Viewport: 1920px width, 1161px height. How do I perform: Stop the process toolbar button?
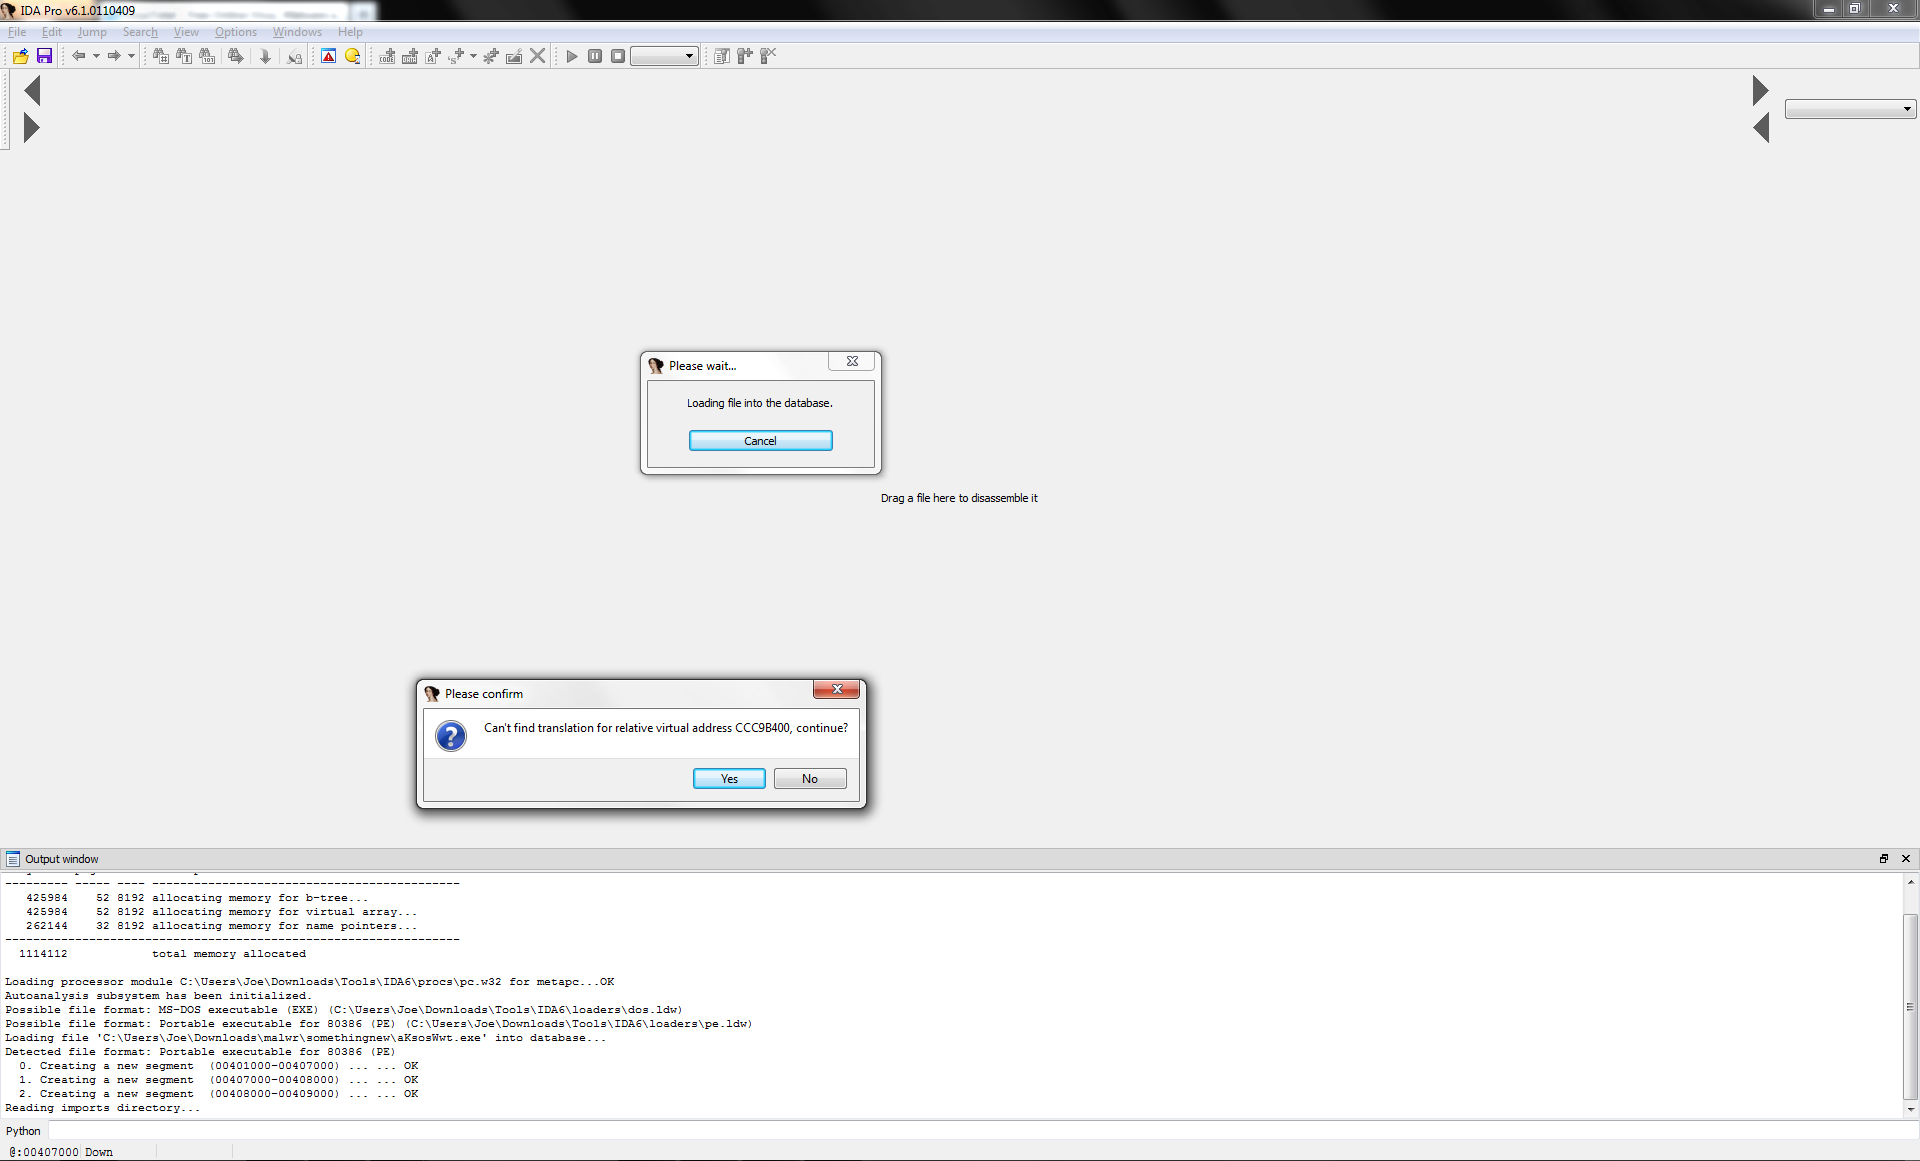point(618,56)
